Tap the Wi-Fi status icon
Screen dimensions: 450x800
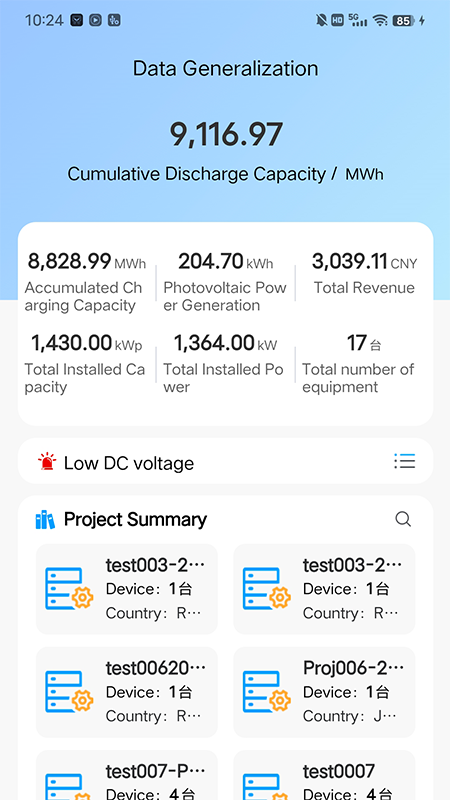(x=380, y=20)
